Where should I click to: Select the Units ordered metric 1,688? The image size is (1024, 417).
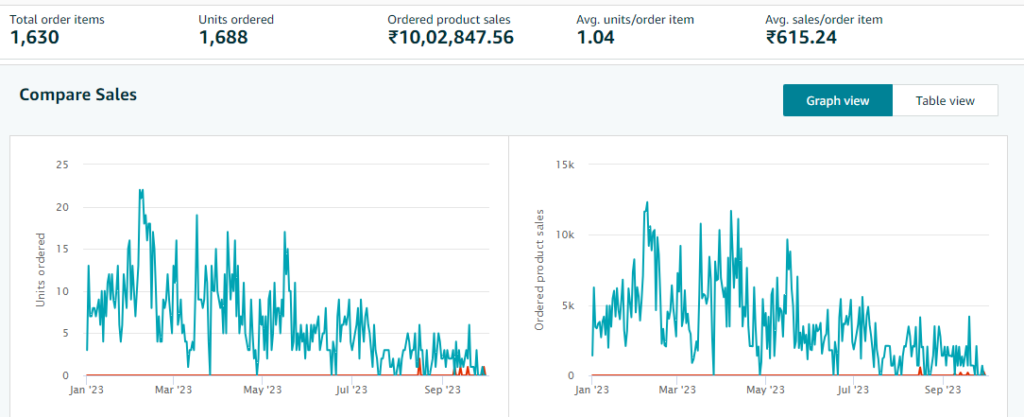tap(223, 38)
